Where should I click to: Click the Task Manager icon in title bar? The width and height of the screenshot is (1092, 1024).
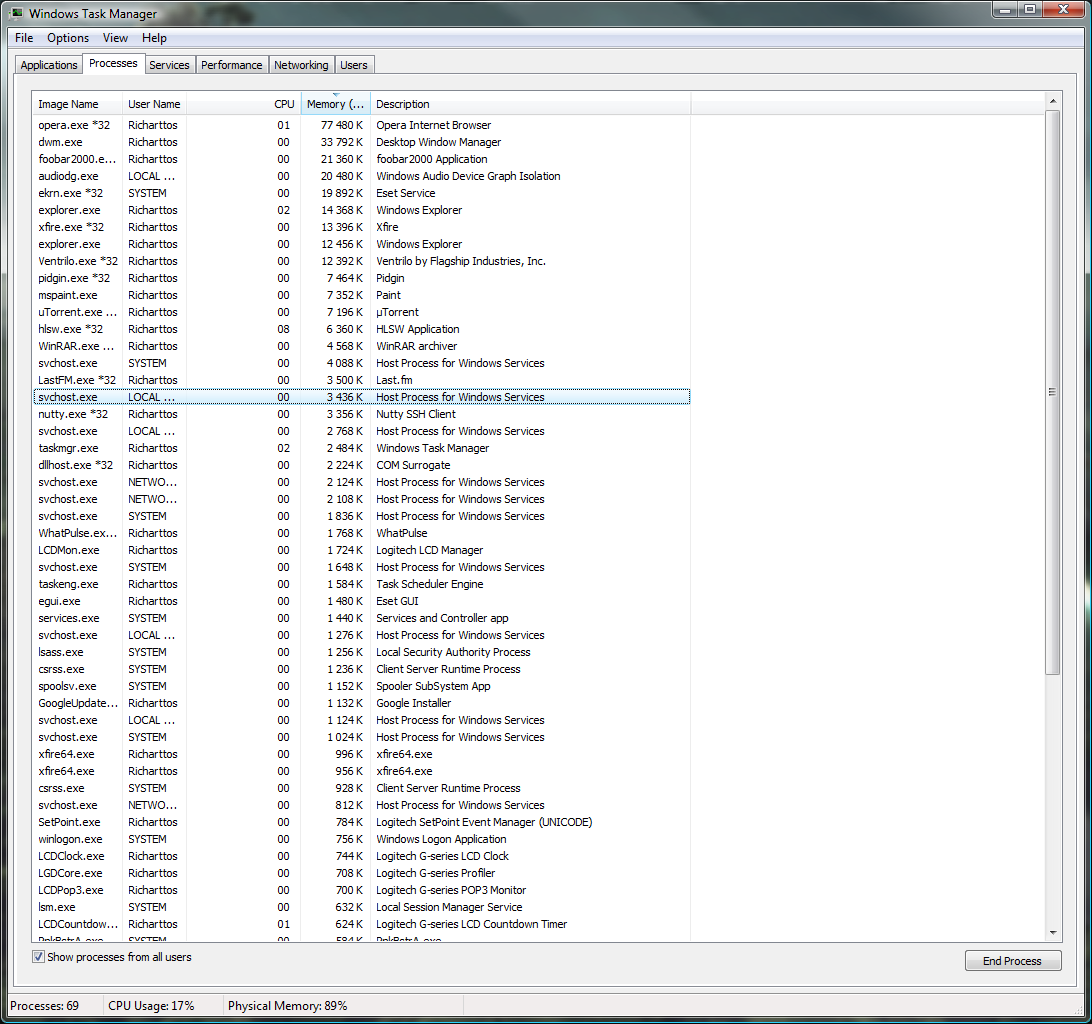point(17,14)
